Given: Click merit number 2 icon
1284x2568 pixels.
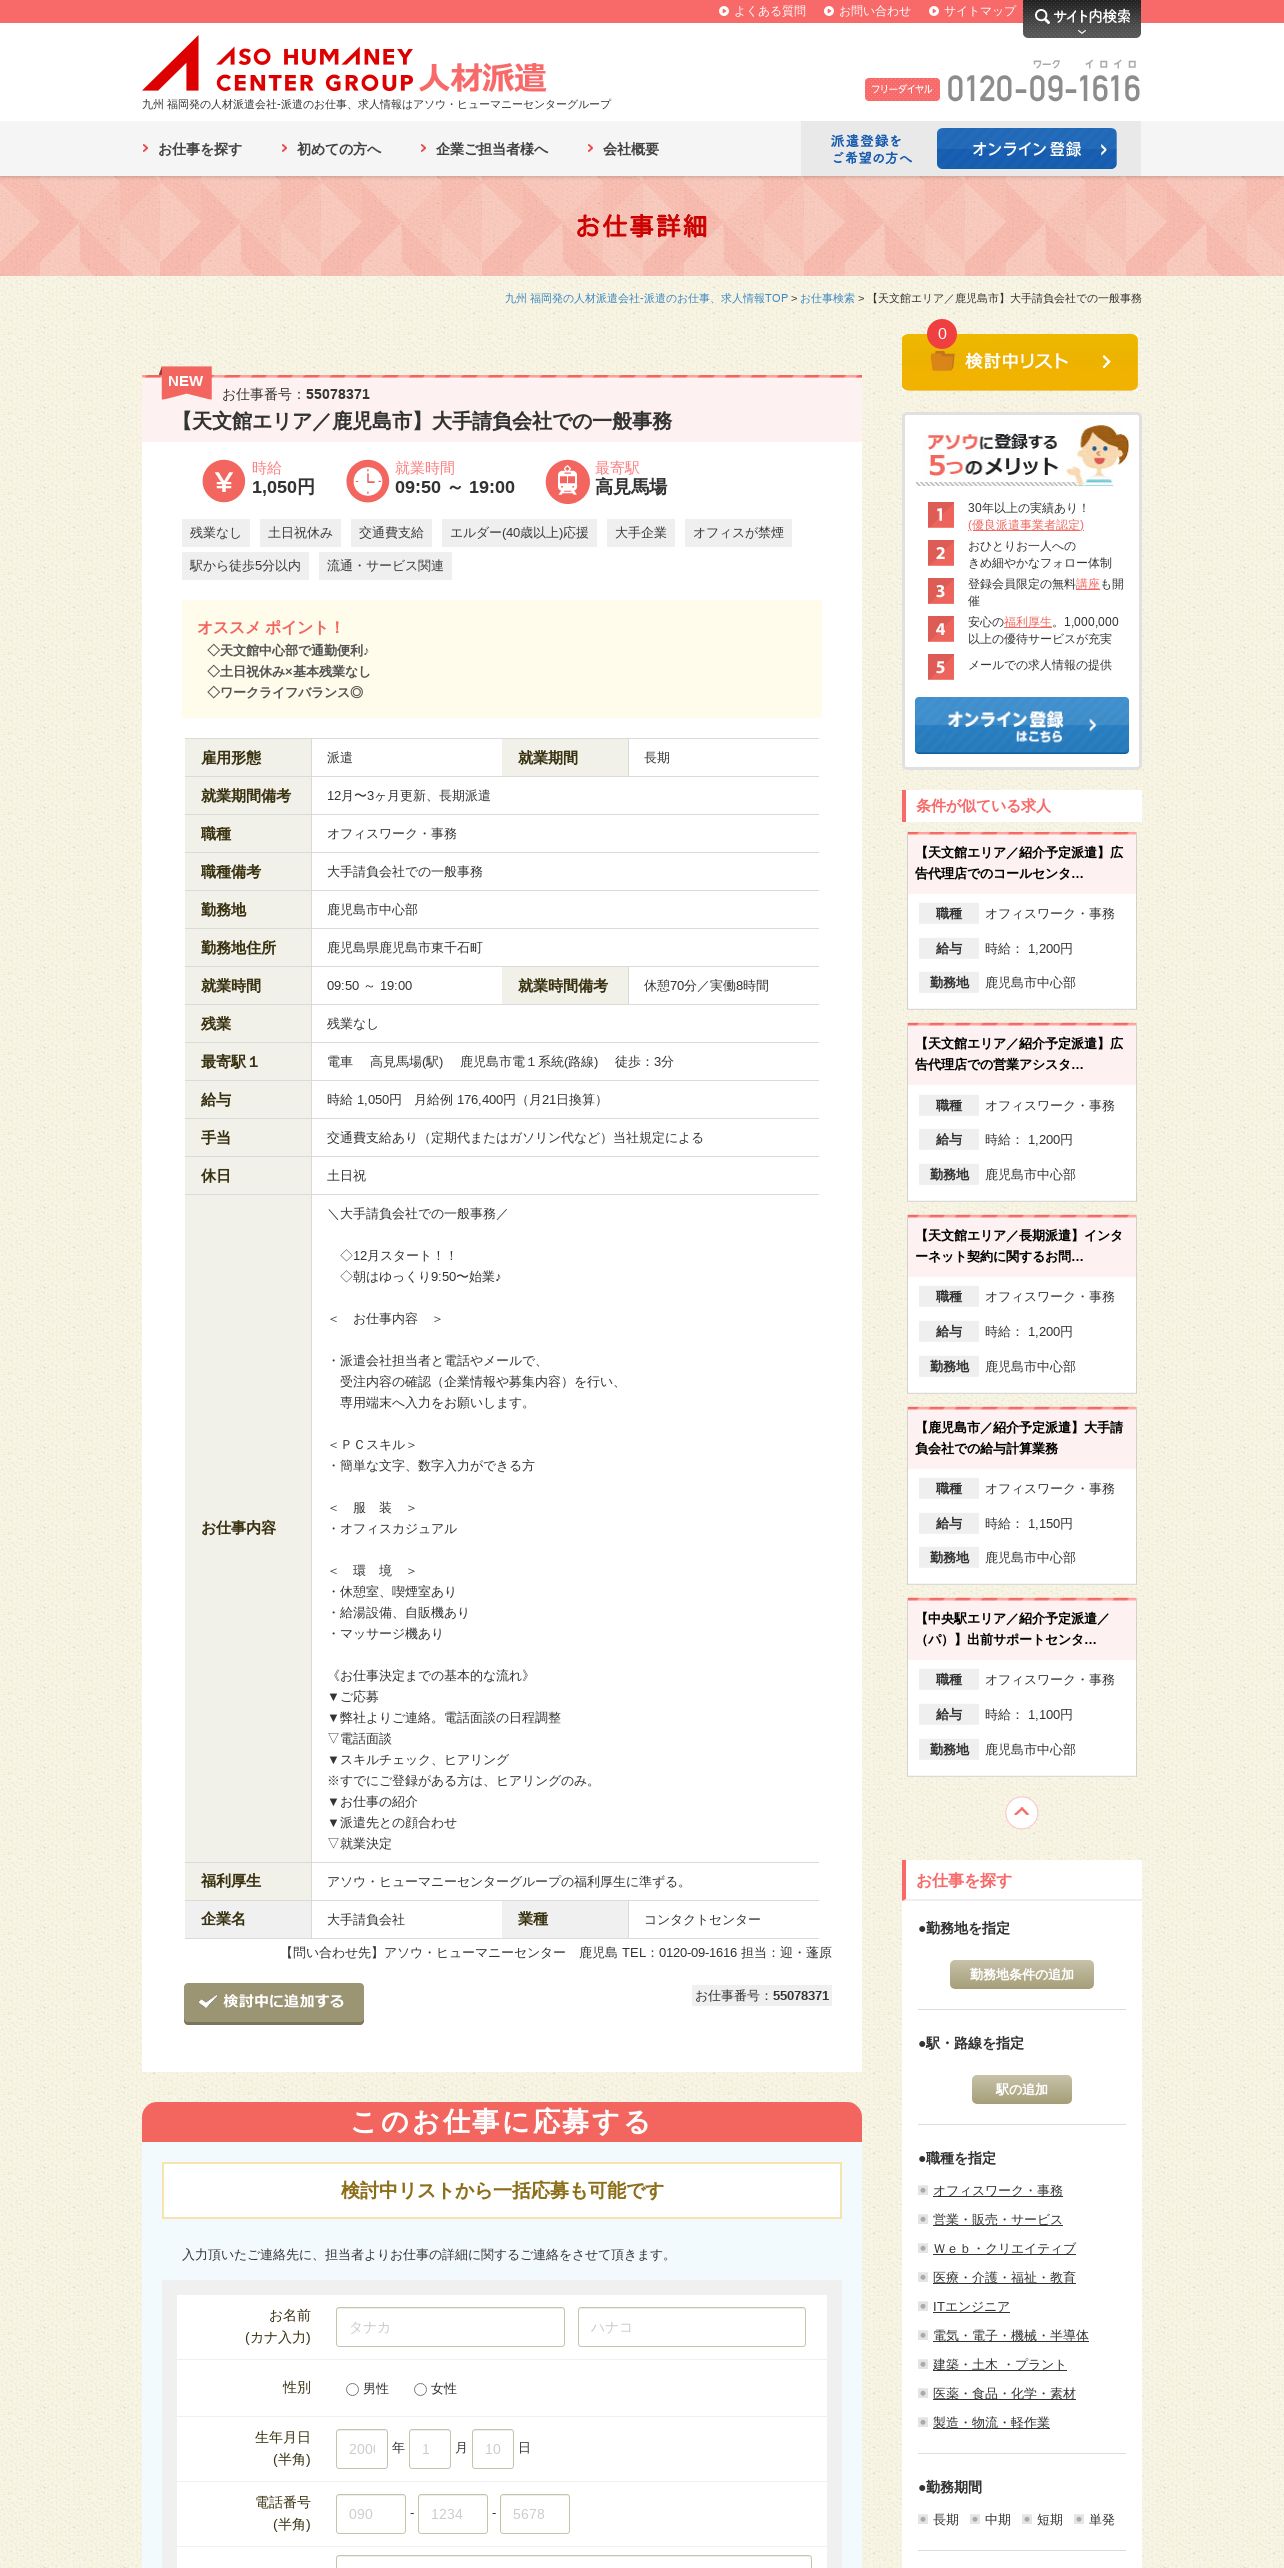Looking at the screenshot, I should pyautogui.click(x=940, y=553).
